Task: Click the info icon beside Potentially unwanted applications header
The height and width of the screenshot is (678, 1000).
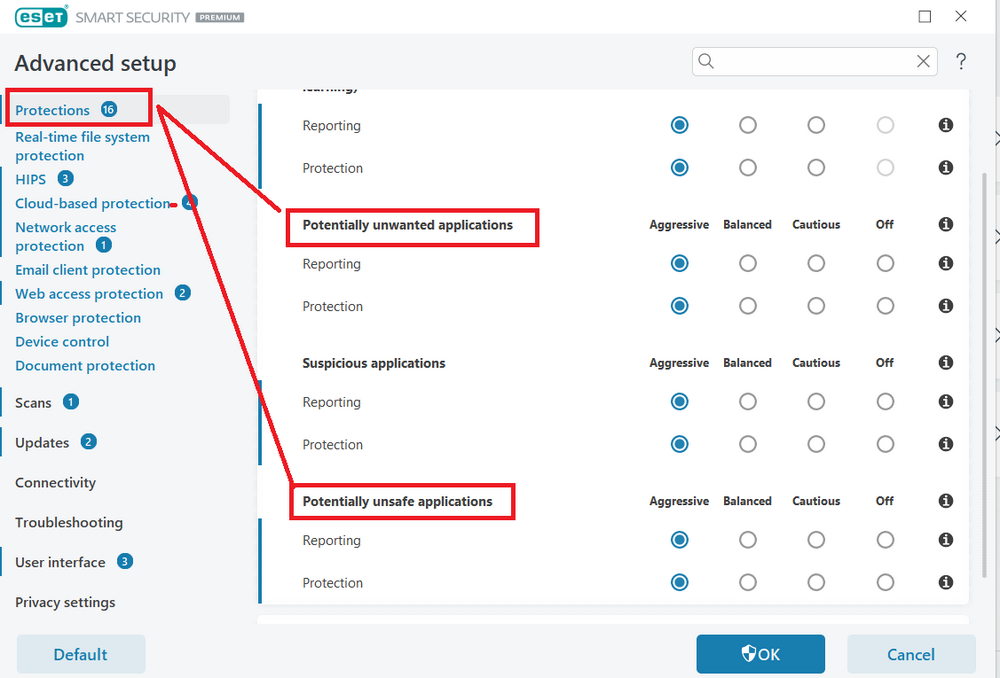Action: point(946,225)
